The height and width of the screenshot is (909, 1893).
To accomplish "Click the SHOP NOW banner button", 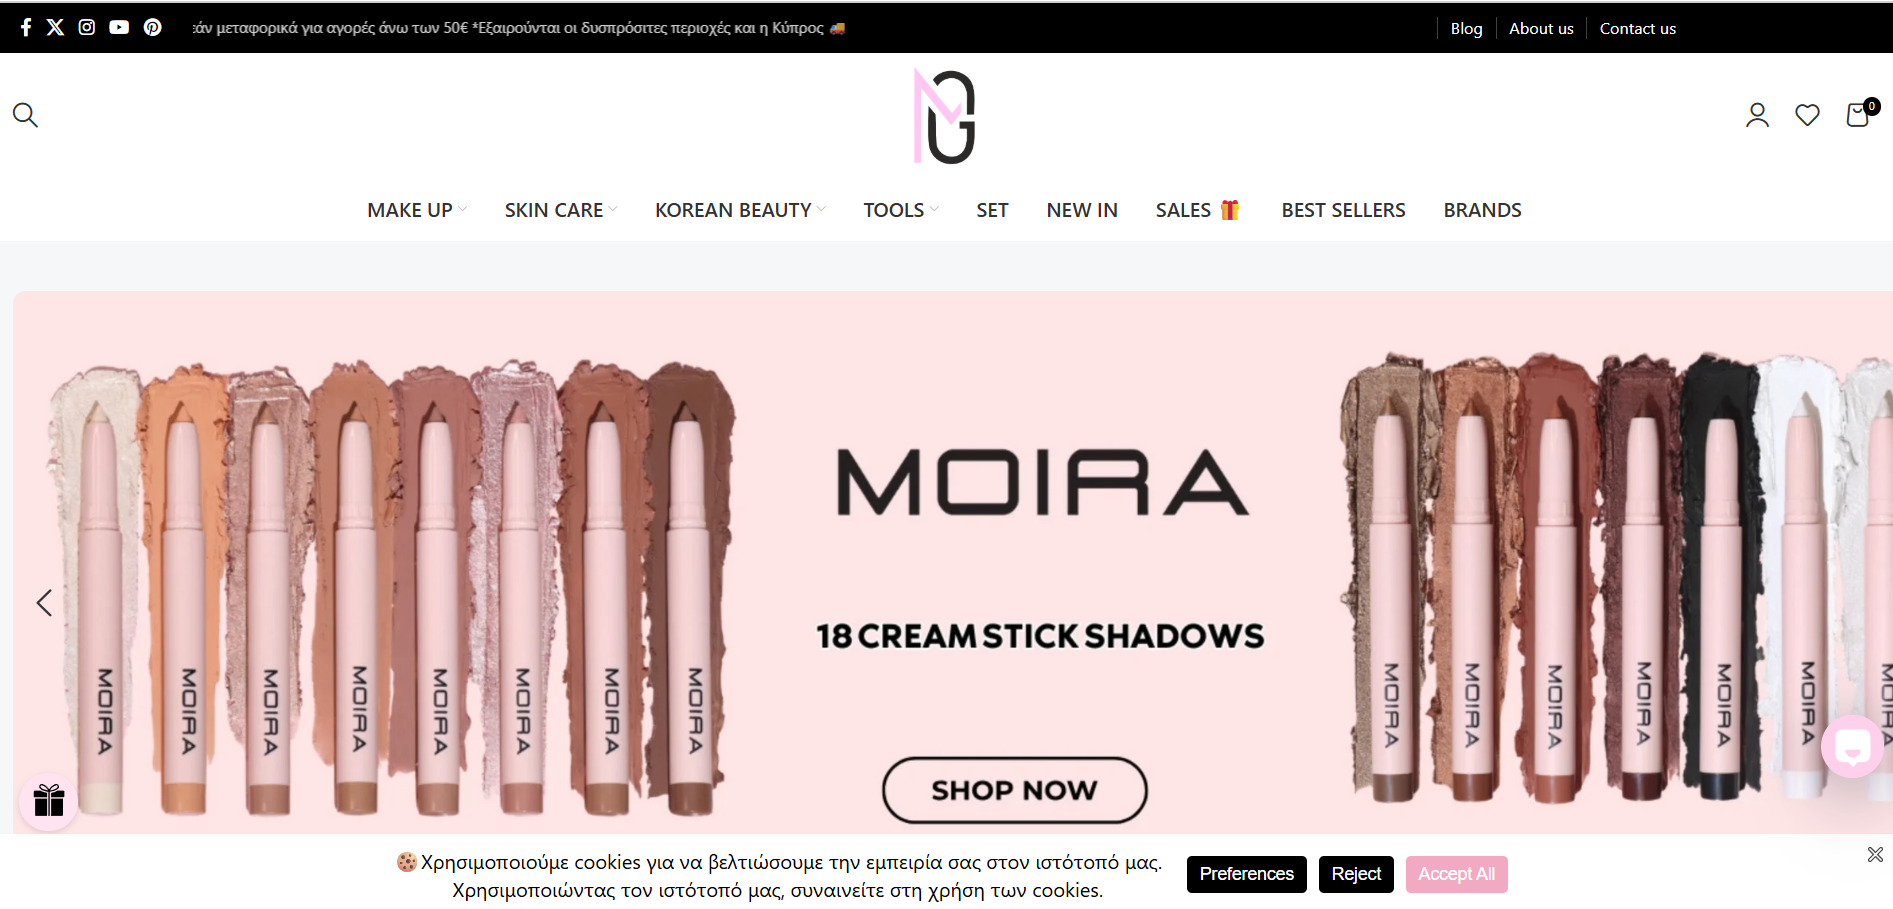I will (x=1014, y=790).
